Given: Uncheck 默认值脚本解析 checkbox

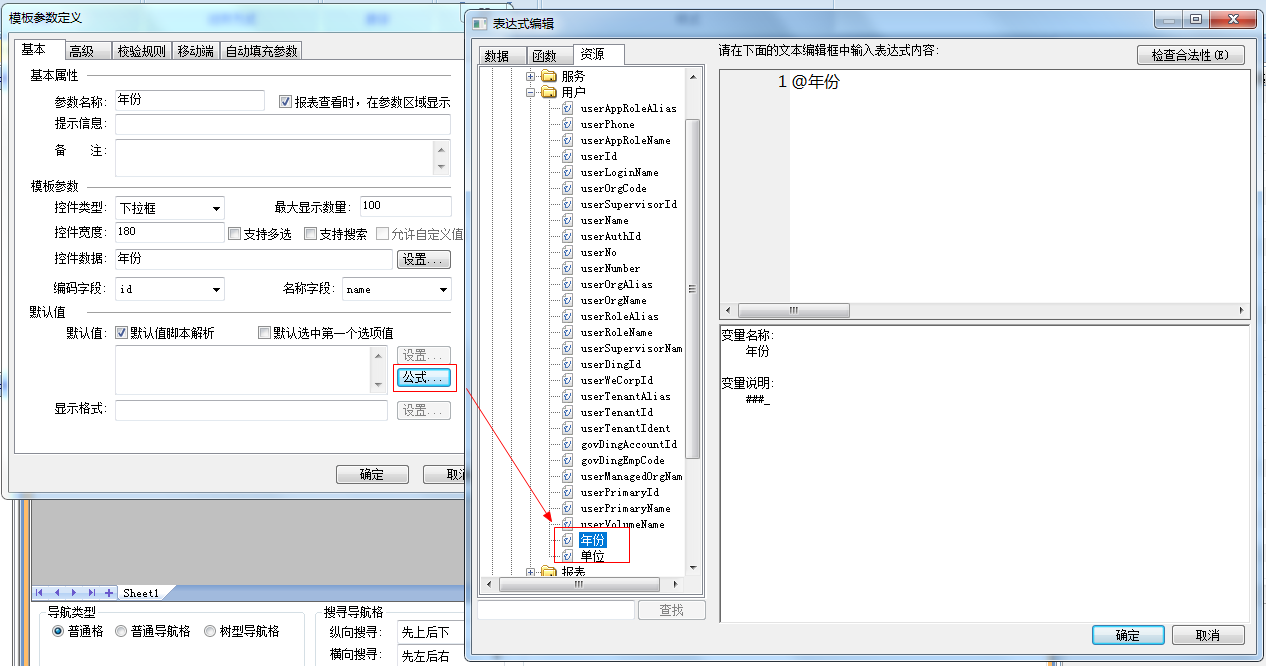Looking at the screenshot, I should tap(122, 333).
